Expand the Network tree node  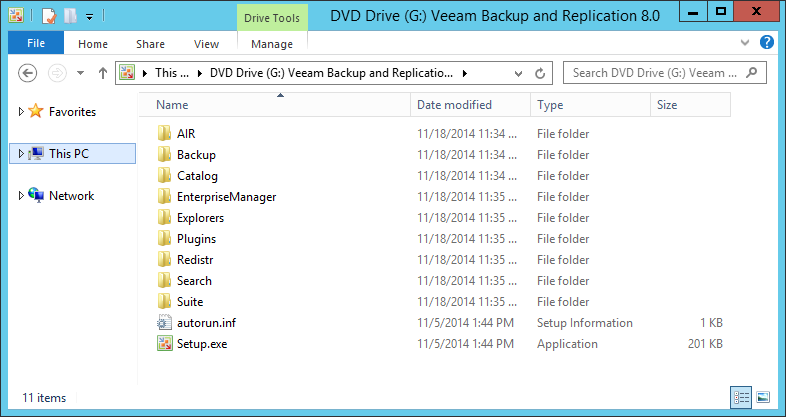click(x=21, y=195)
